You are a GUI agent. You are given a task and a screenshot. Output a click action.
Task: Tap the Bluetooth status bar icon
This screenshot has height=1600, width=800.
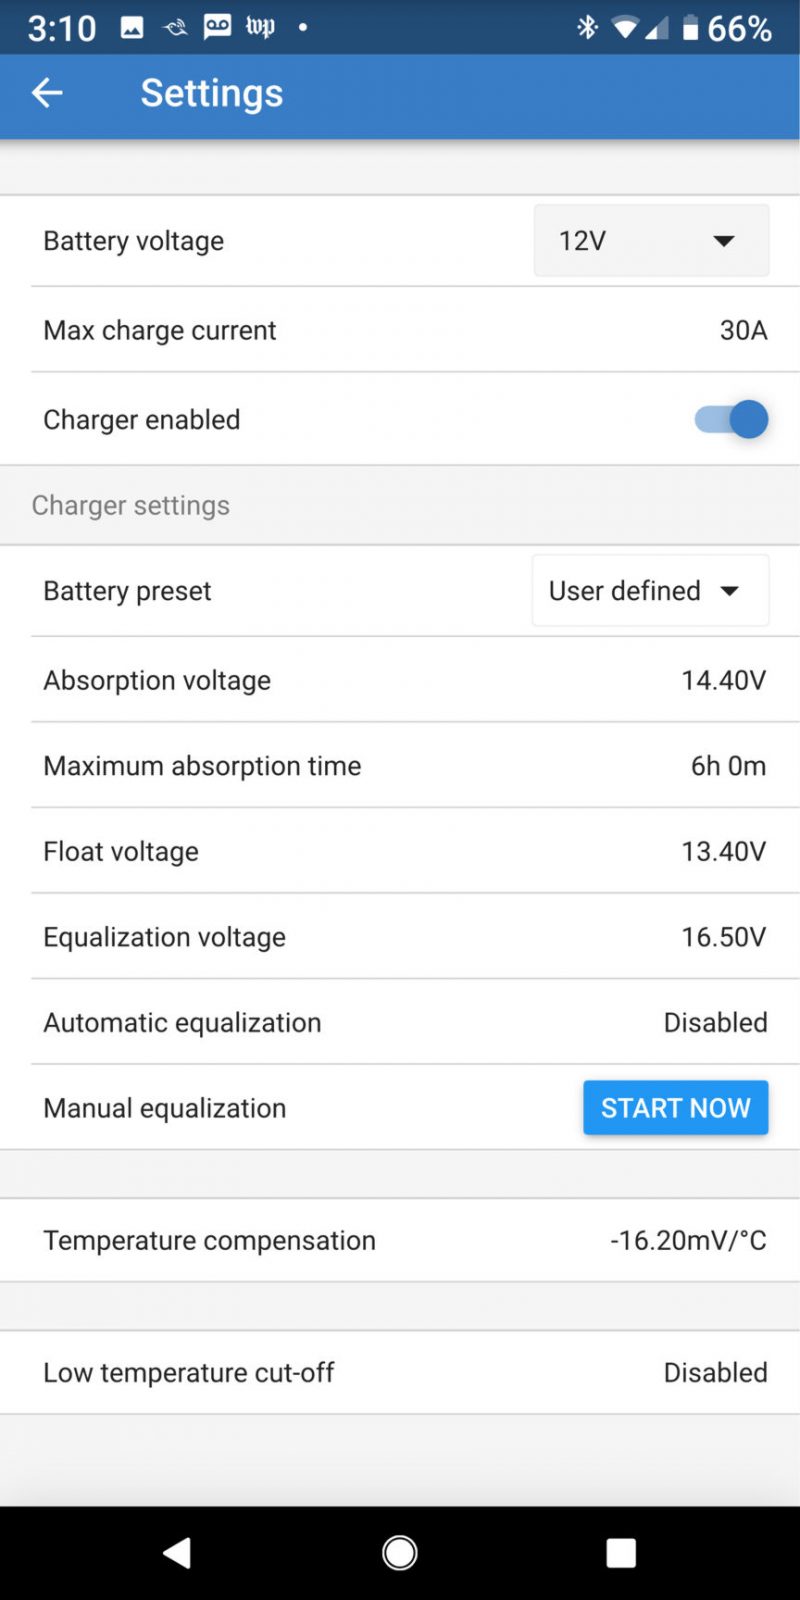click(x=587, y=28)
